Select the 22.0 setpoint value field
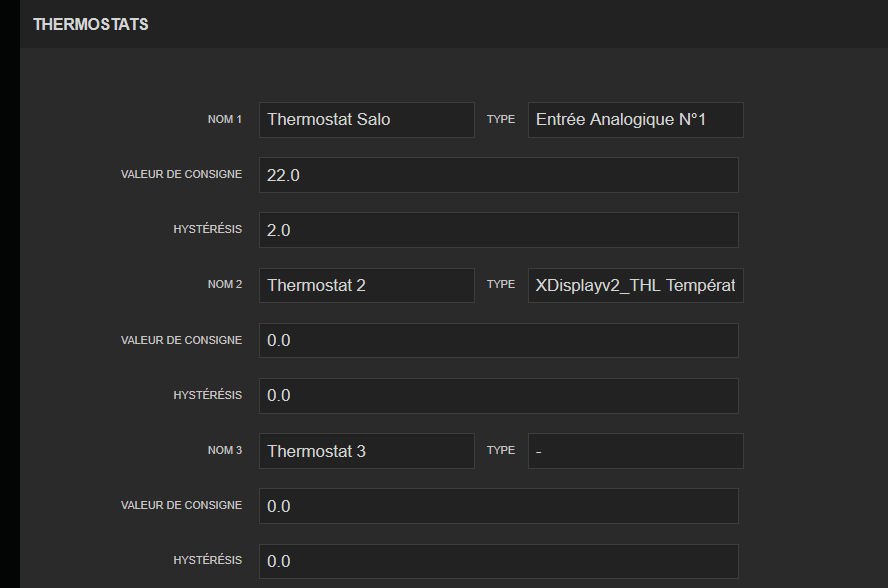 point(498,175)
